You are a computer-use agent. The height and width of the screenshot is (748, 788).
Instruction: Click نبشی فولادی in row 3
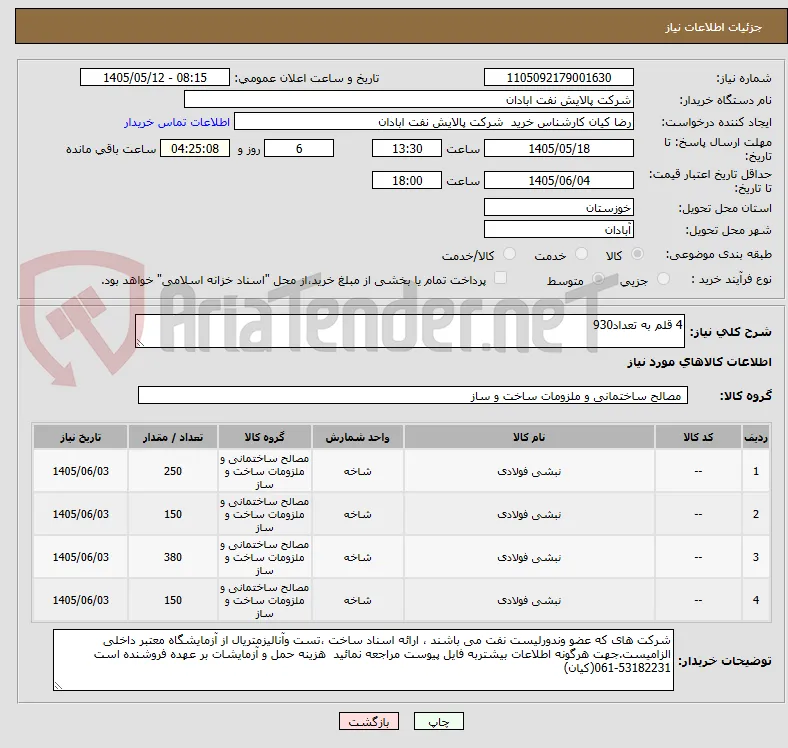pos(529,557)
